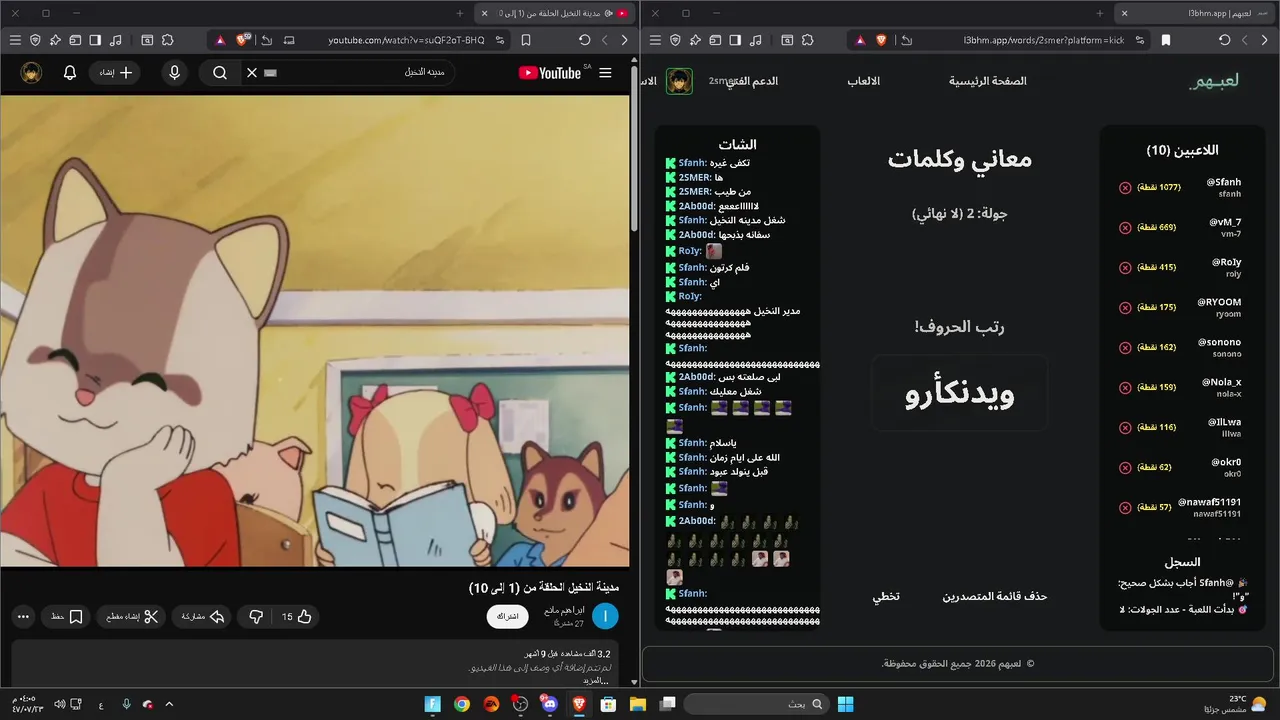Skip the round with تخطي
The width and height of the screenshot is (1280, 720).
pyautogui.click(x=886, y=596)
